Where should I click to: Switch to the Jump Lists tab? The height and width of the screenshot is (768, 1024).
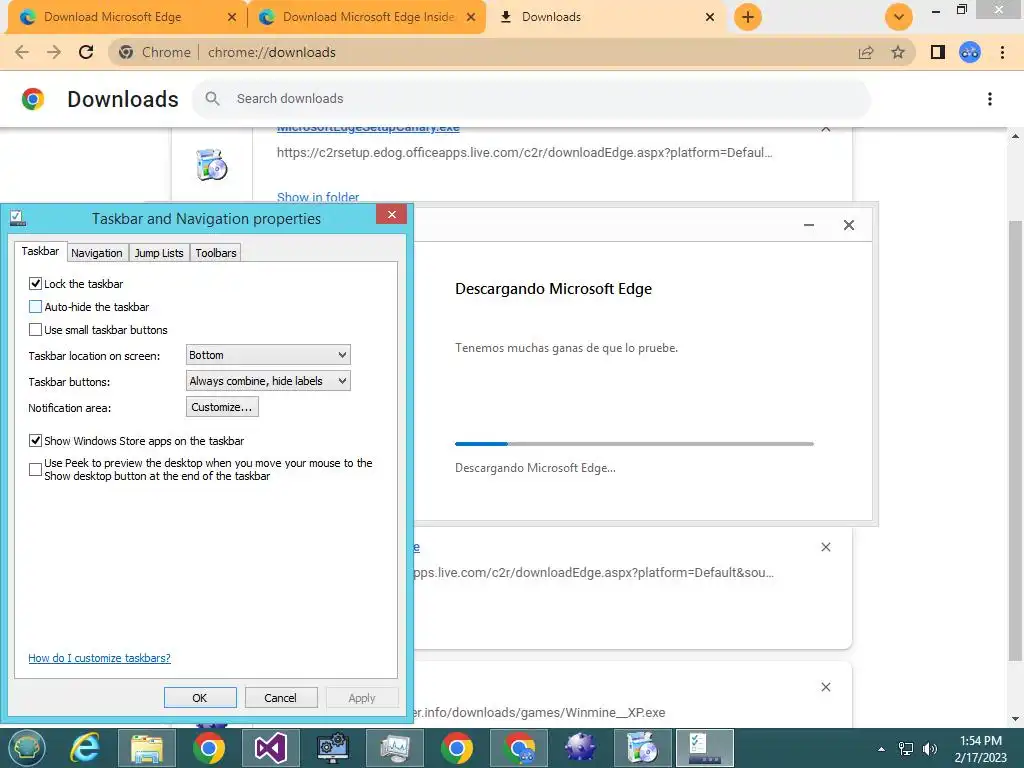click(159, 253)
